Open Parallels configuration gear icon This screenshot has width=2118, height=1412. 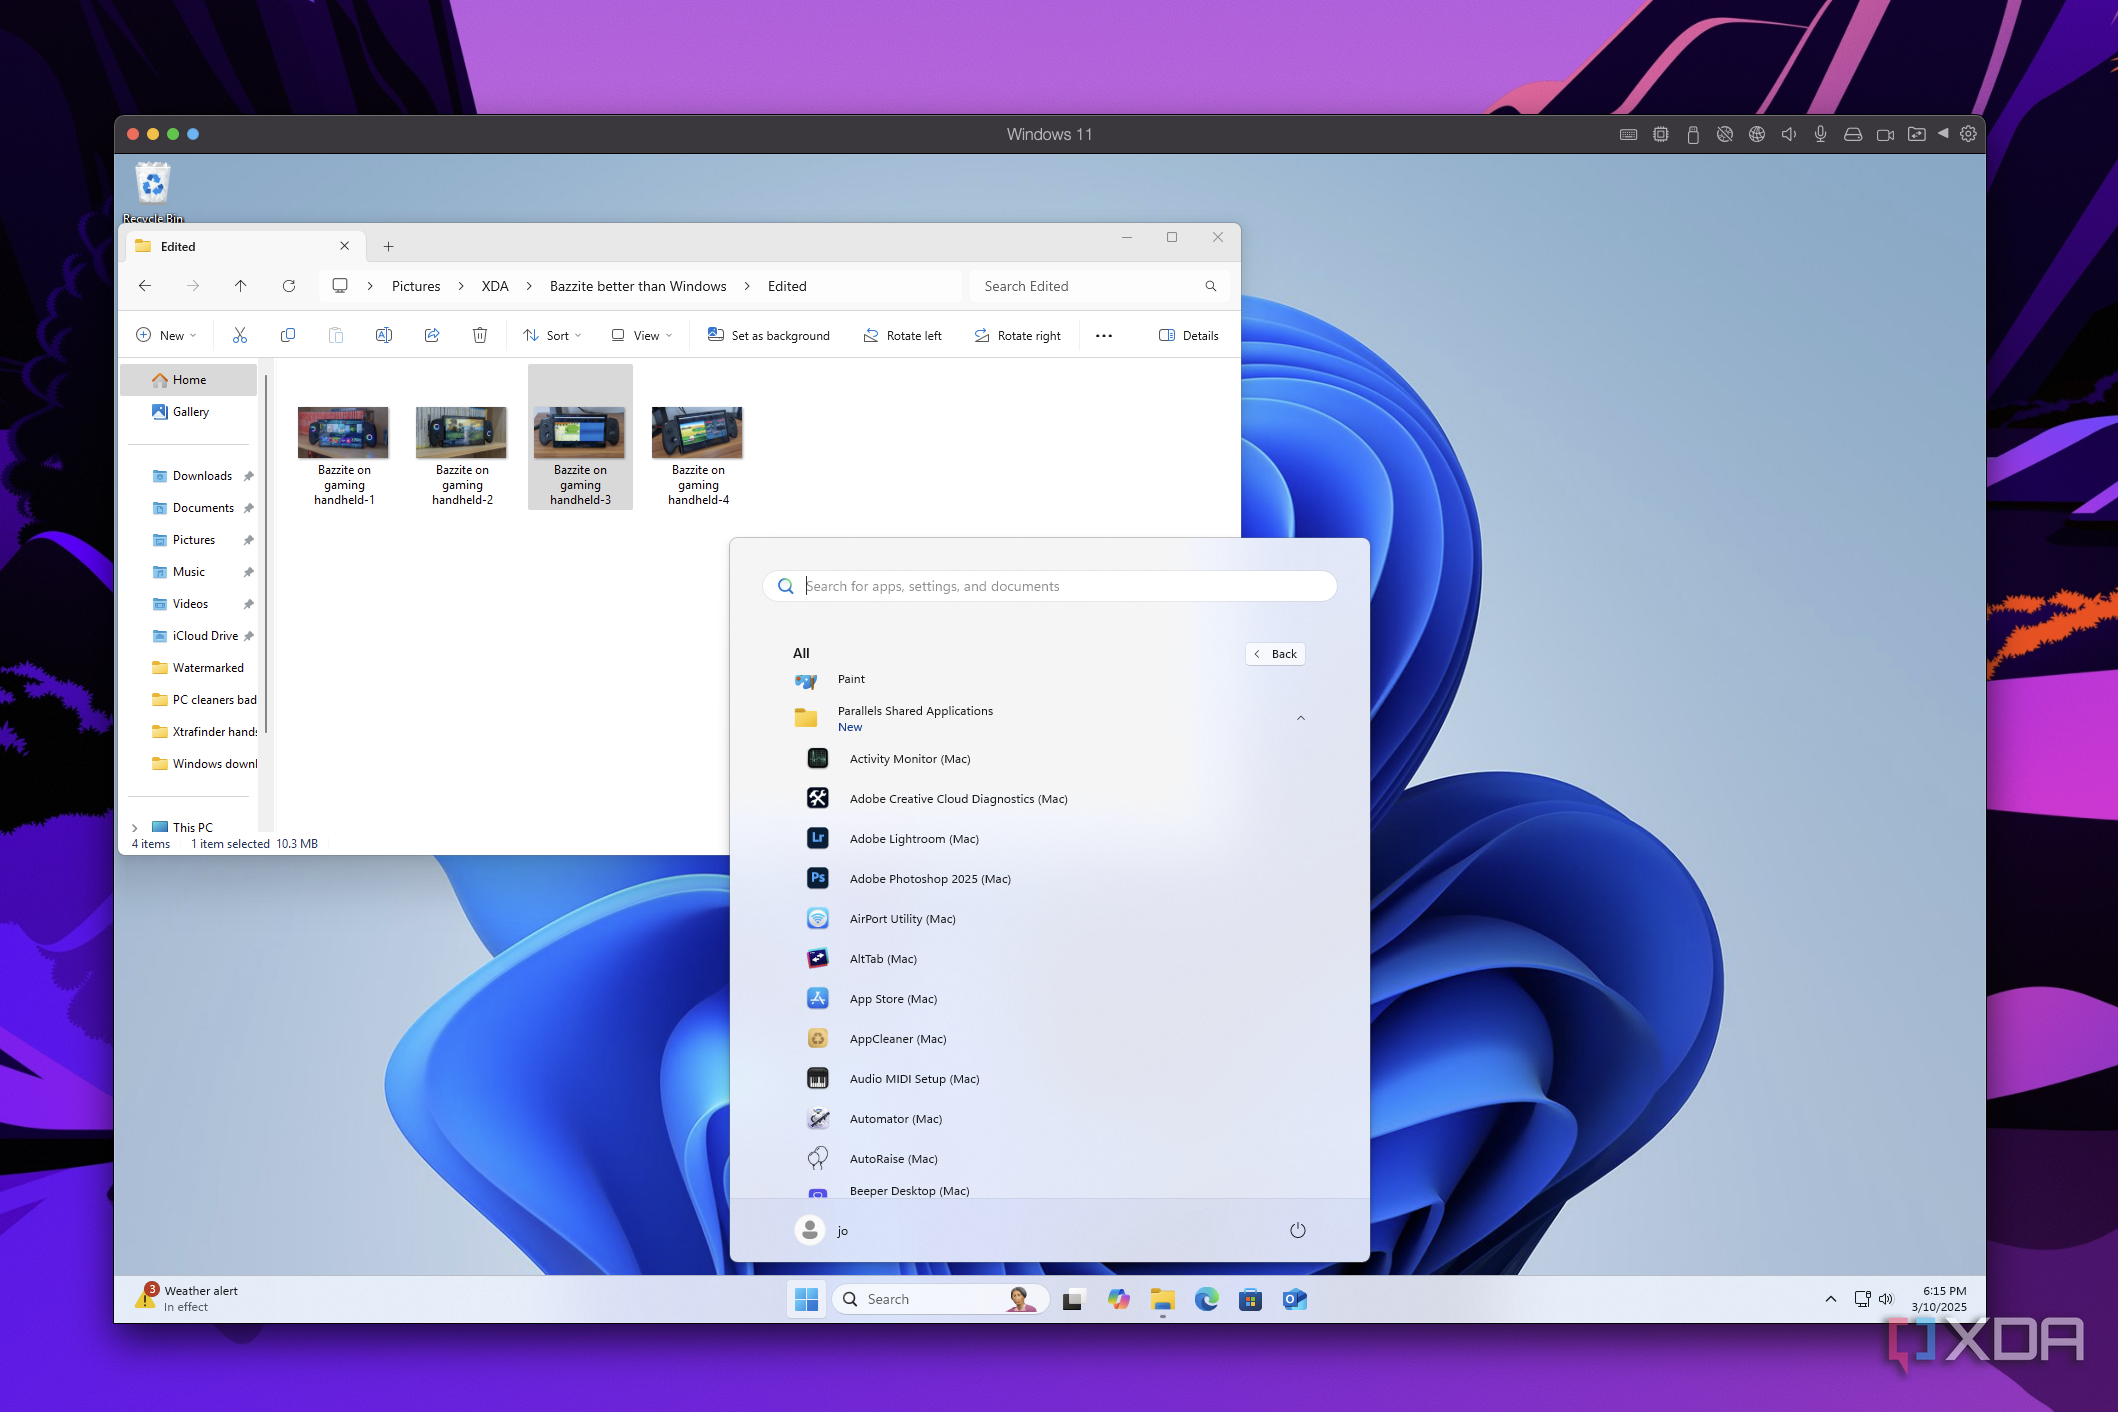1968,134
